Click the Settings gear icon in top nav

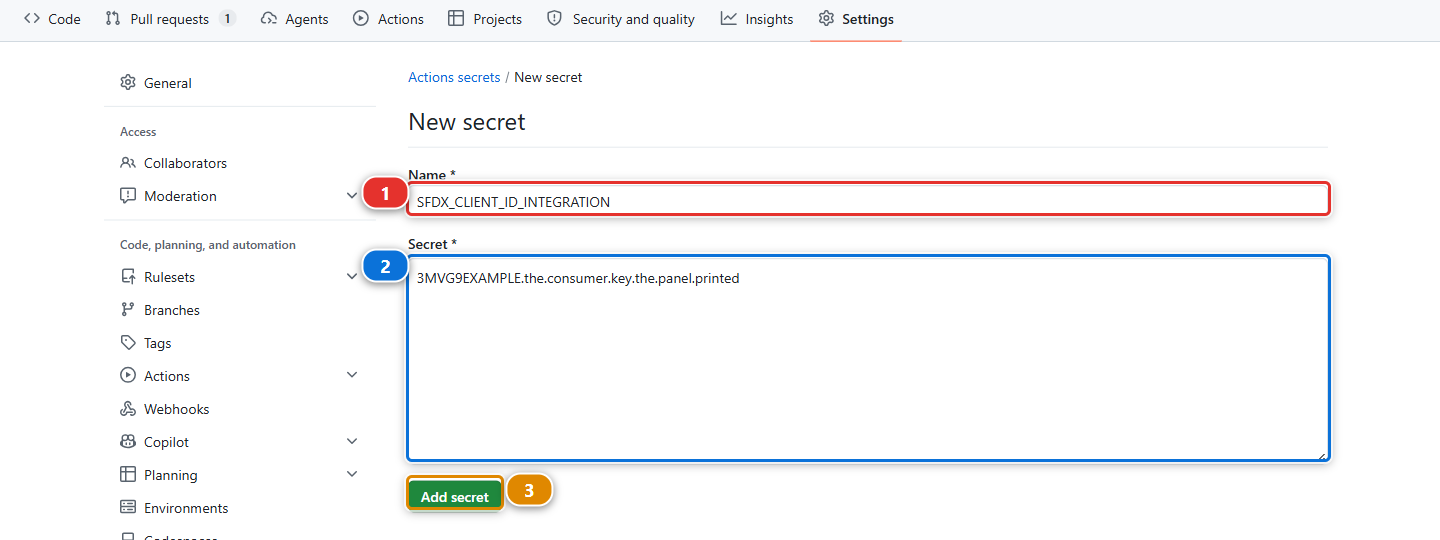(826, 19)
